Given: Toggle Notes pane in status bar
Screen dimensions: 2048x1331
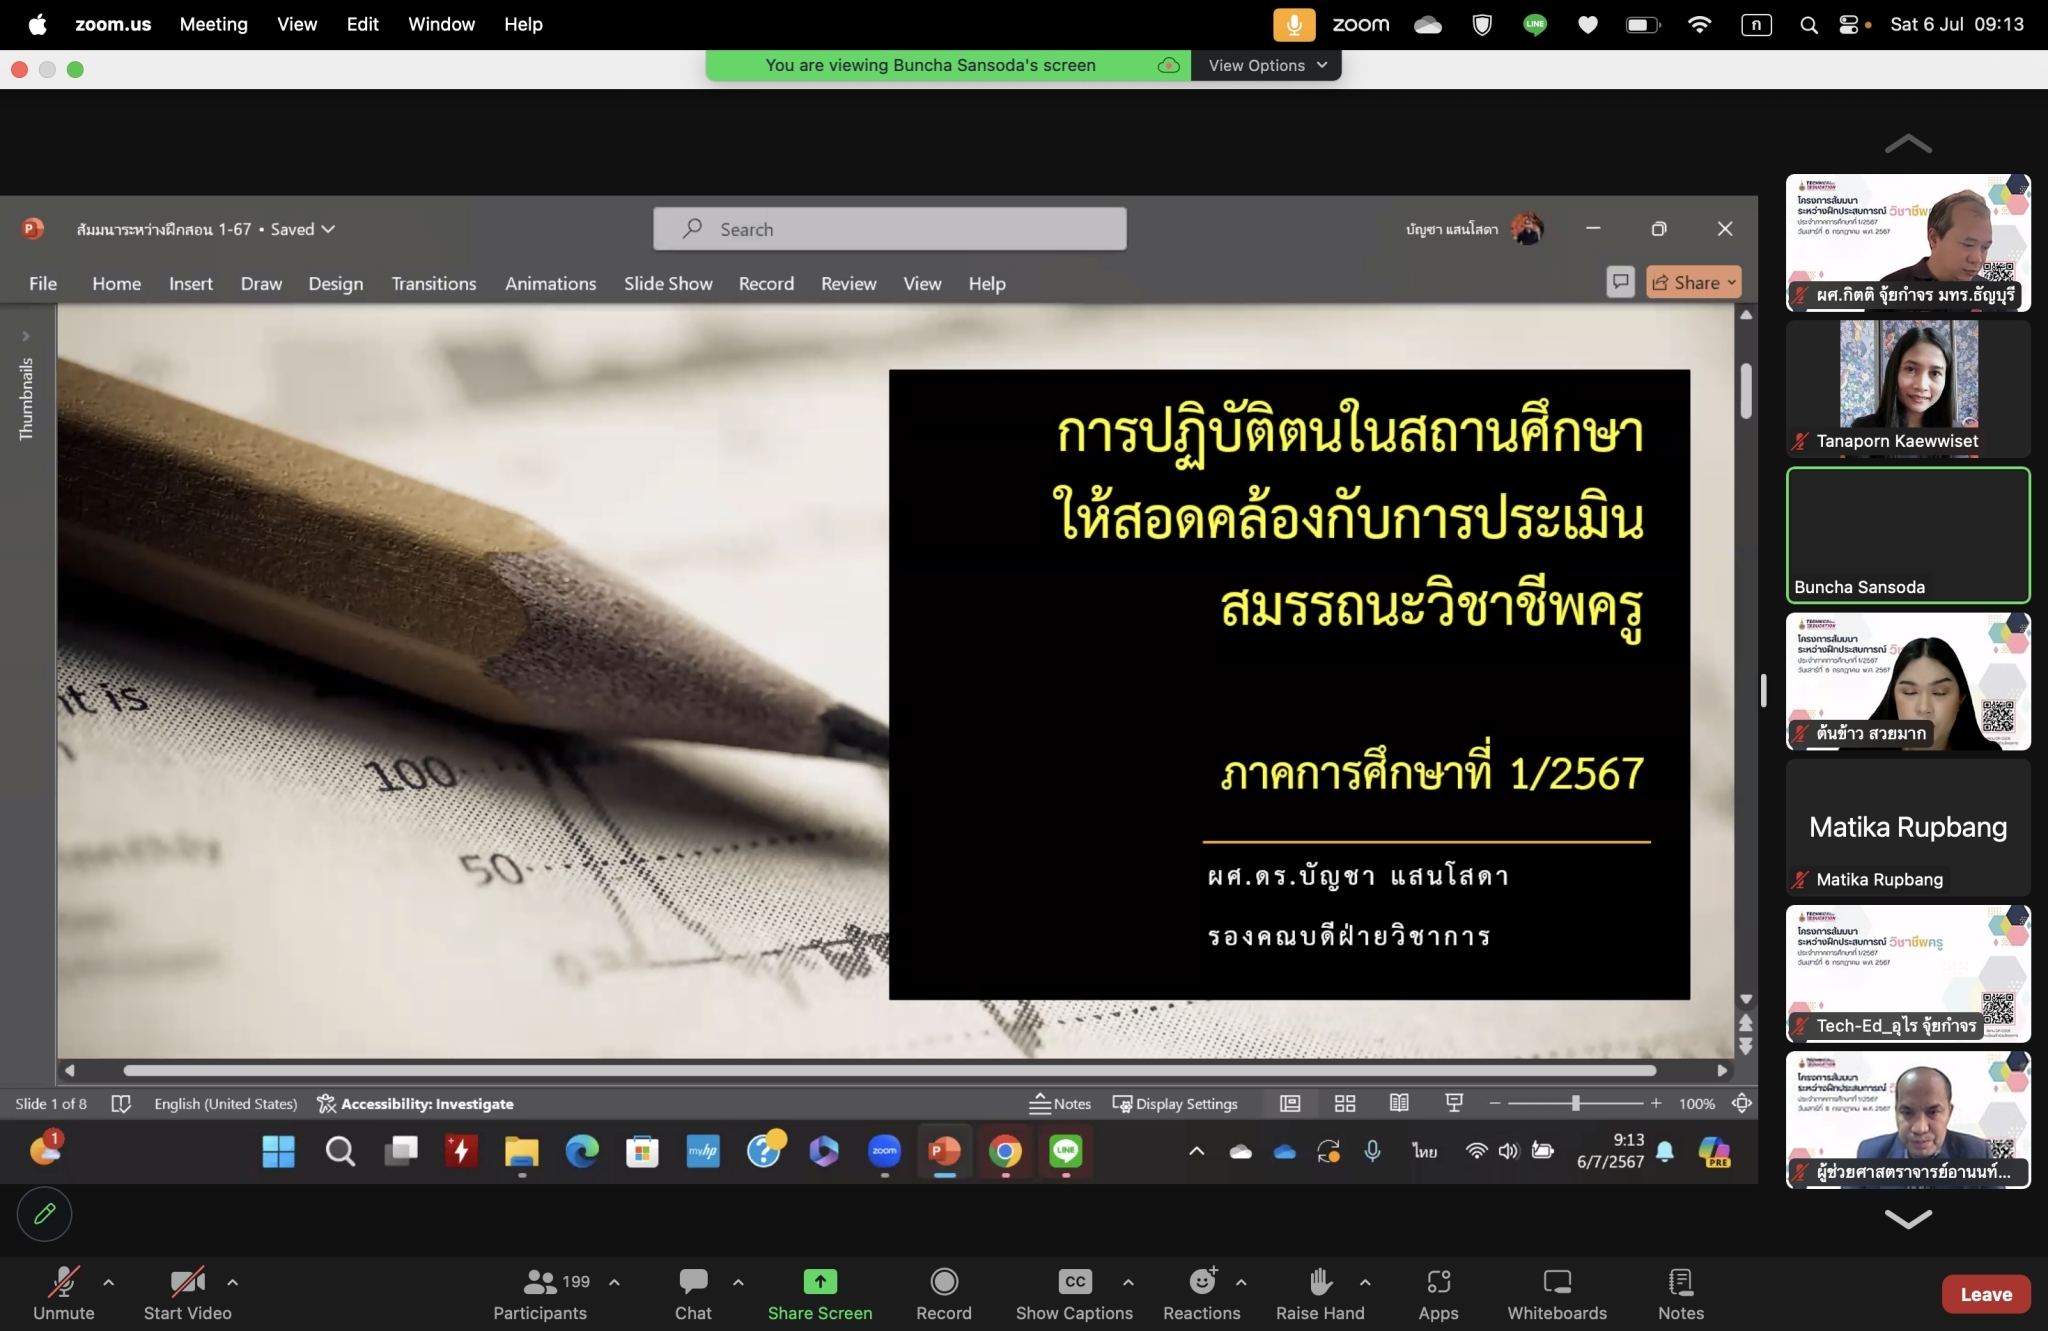Looking at the screenshot, I should pyautogui.click(x=1060, y=1103).
